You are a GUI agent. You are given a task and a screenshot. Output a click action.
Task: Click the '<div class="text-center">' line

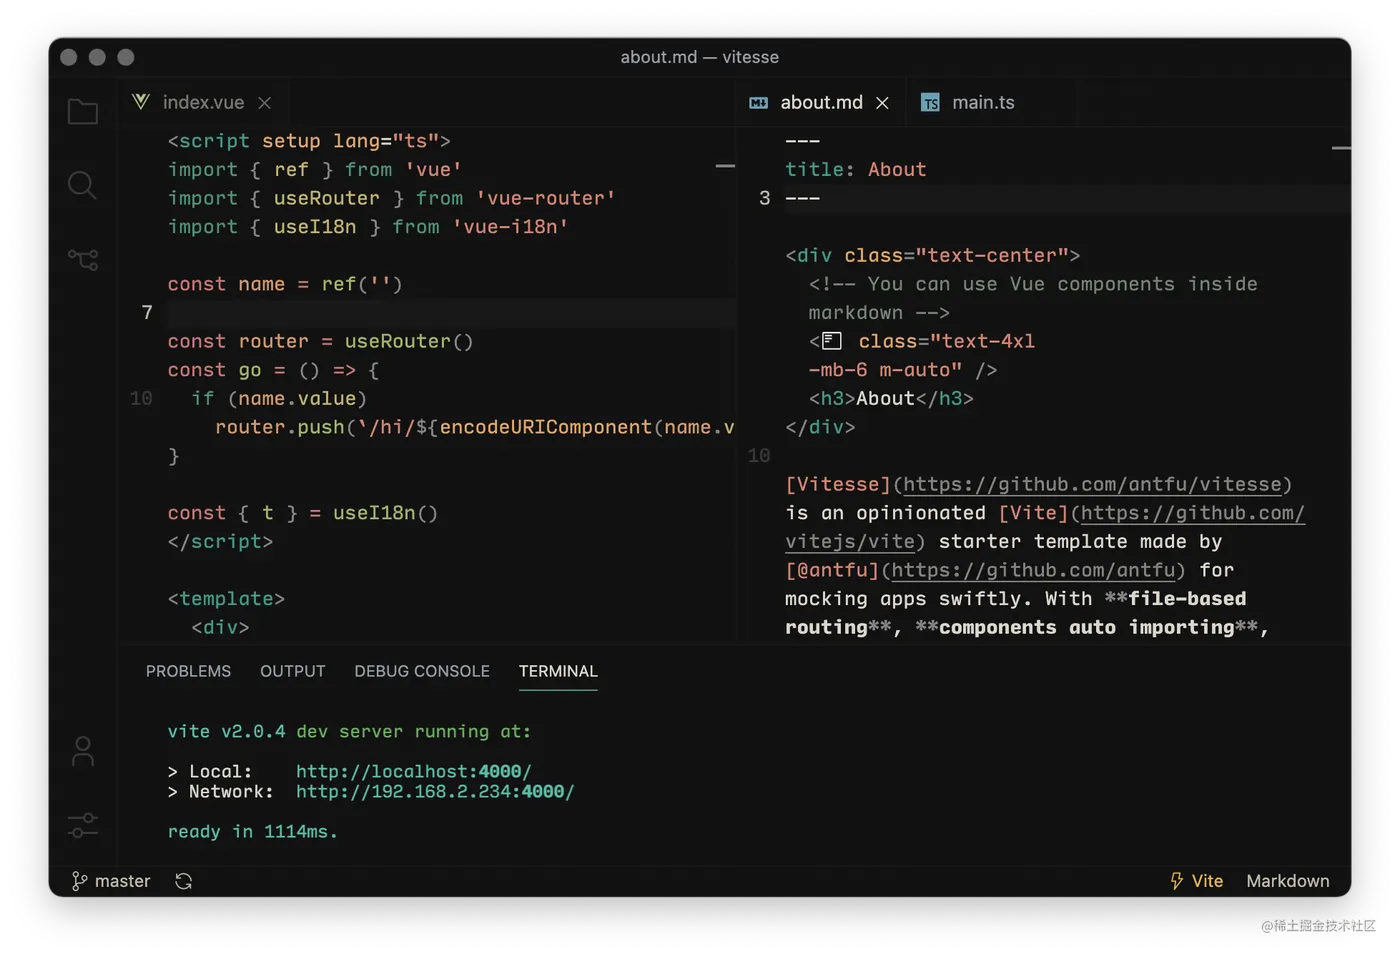point(933,255)
